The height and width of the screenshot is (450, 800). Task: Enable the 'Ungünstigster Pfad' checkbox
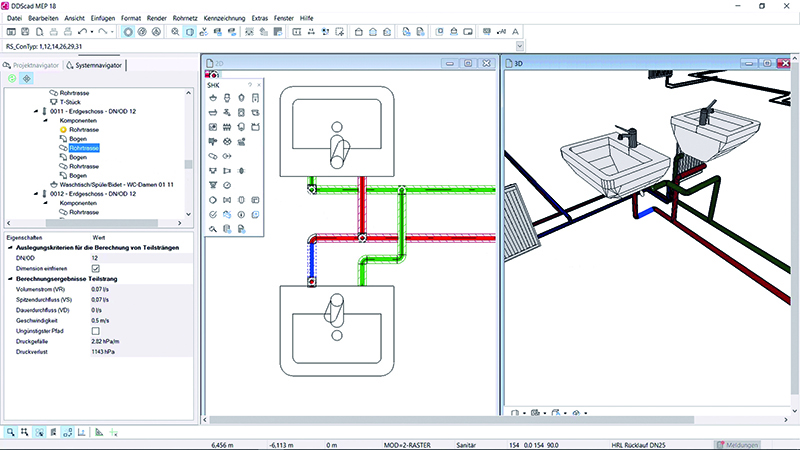(x=96, y=329)
